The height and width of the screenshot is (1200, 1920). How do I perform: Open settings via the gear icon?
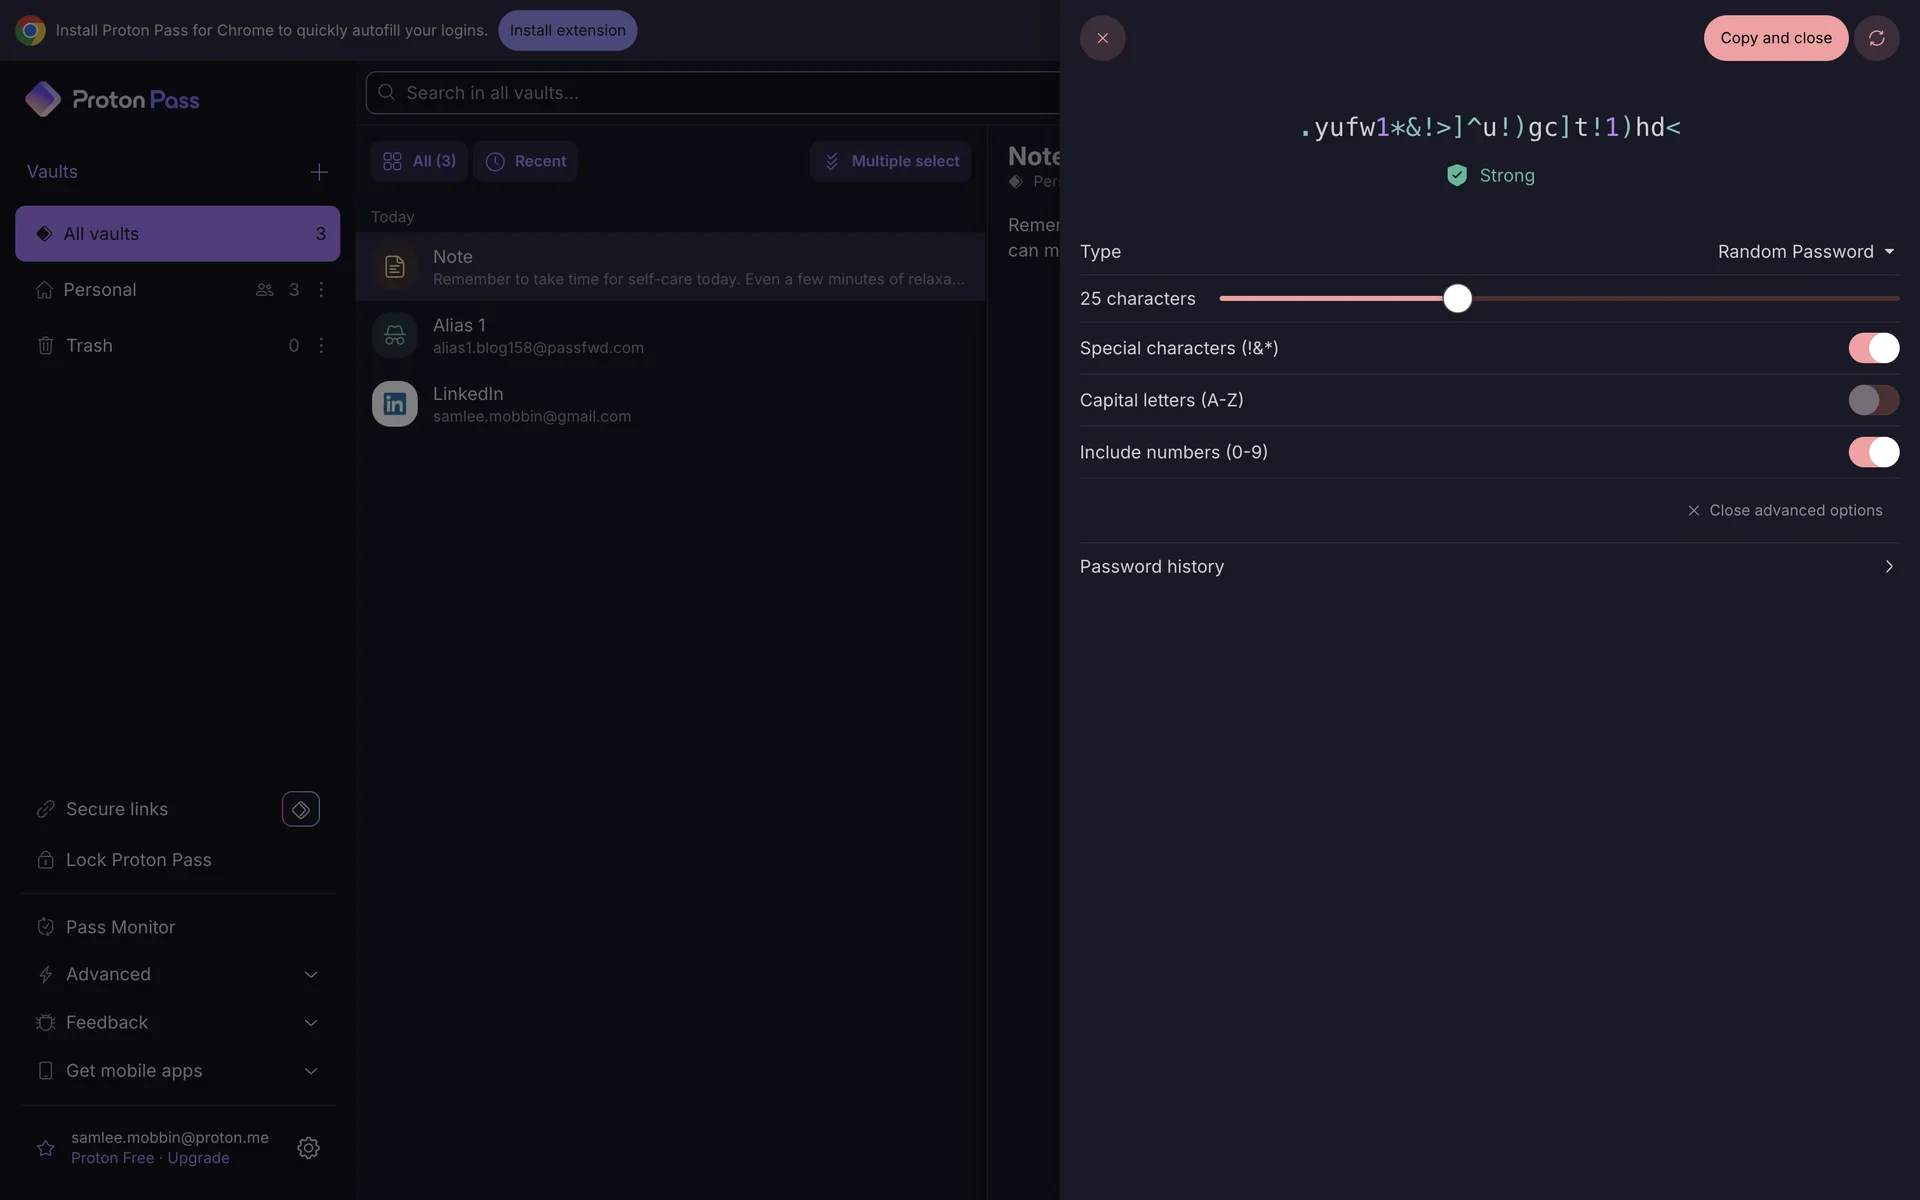[x=308, y=1148]
